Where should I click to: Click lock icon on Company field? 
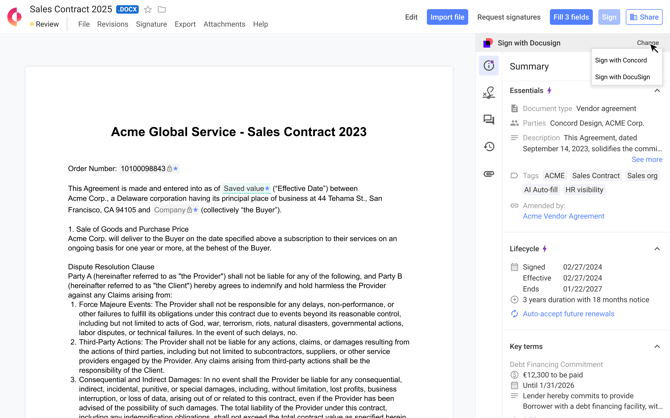point(189,210)
